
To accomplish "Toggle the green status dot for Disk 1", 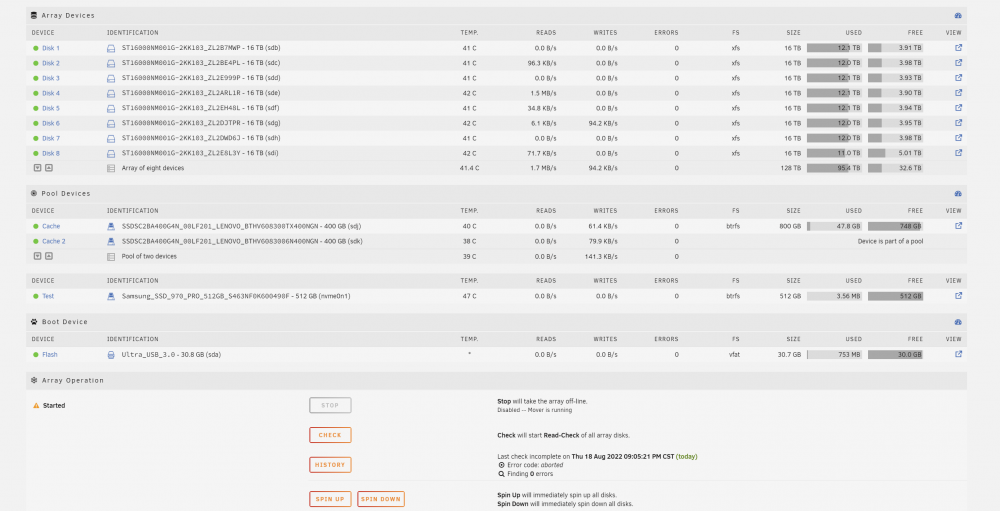I will 36,48.
